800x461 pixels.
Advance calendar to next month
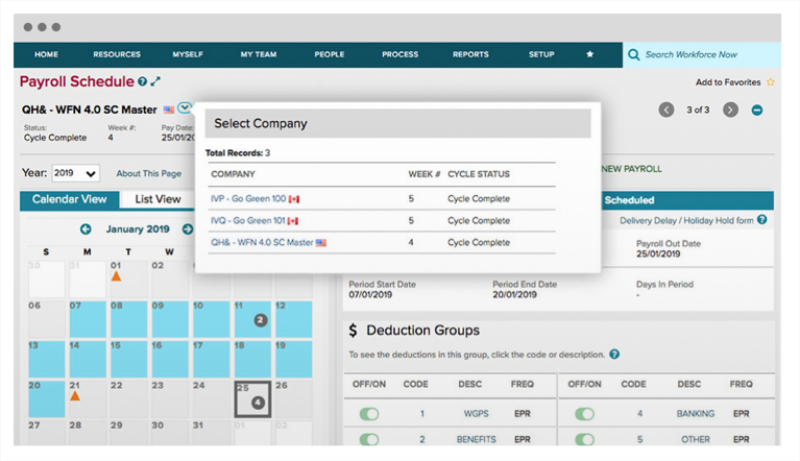[x=188, y=229]
